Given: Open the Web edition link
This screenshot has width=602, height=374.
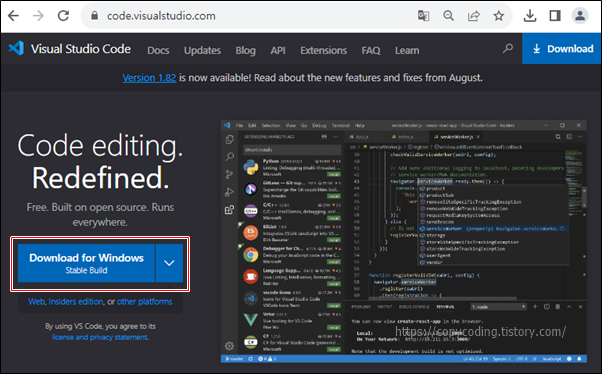Looking at the screenshot, I should [x=36, y=301].
